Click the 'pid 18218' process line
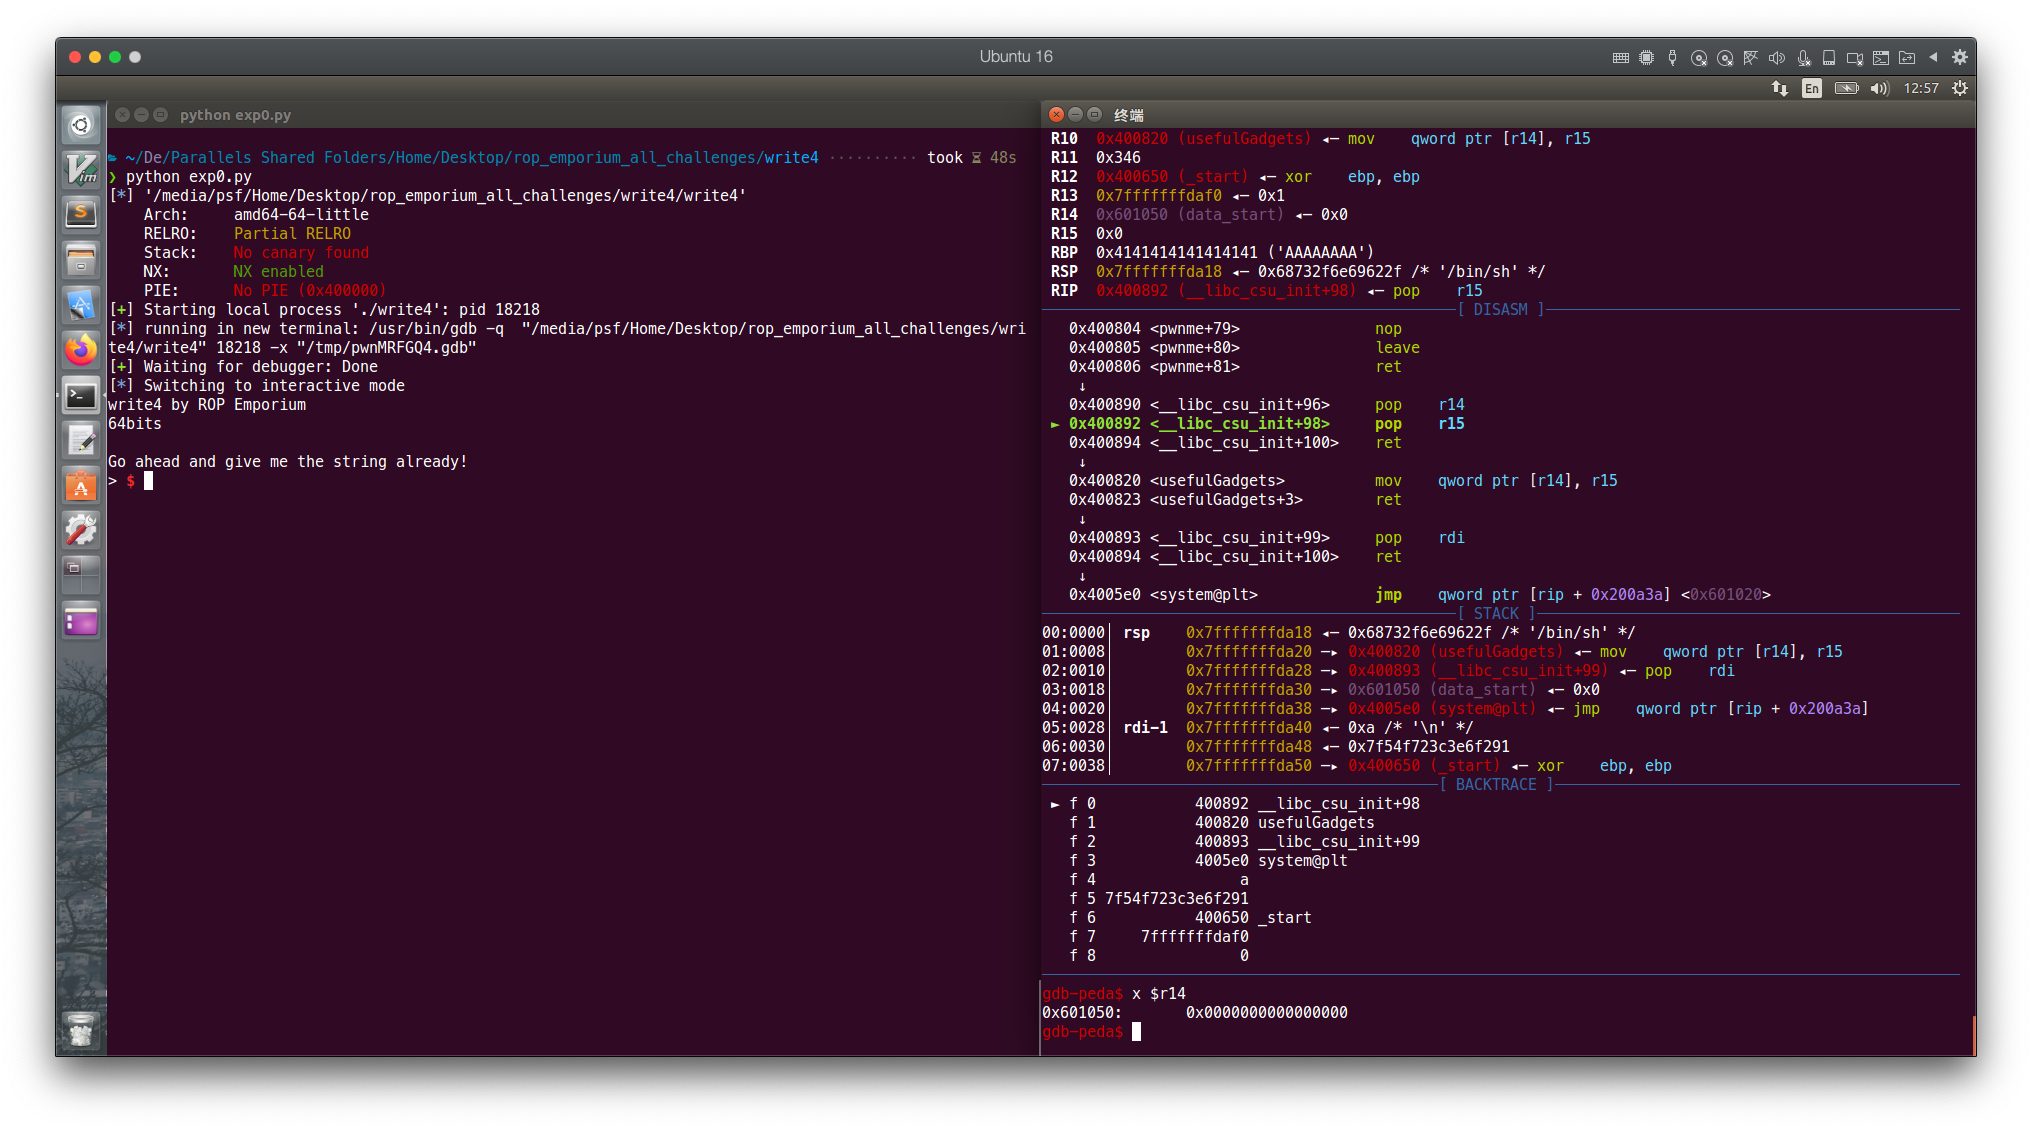This screenshot has width=2032, height=1130. (x=324, y=310)
